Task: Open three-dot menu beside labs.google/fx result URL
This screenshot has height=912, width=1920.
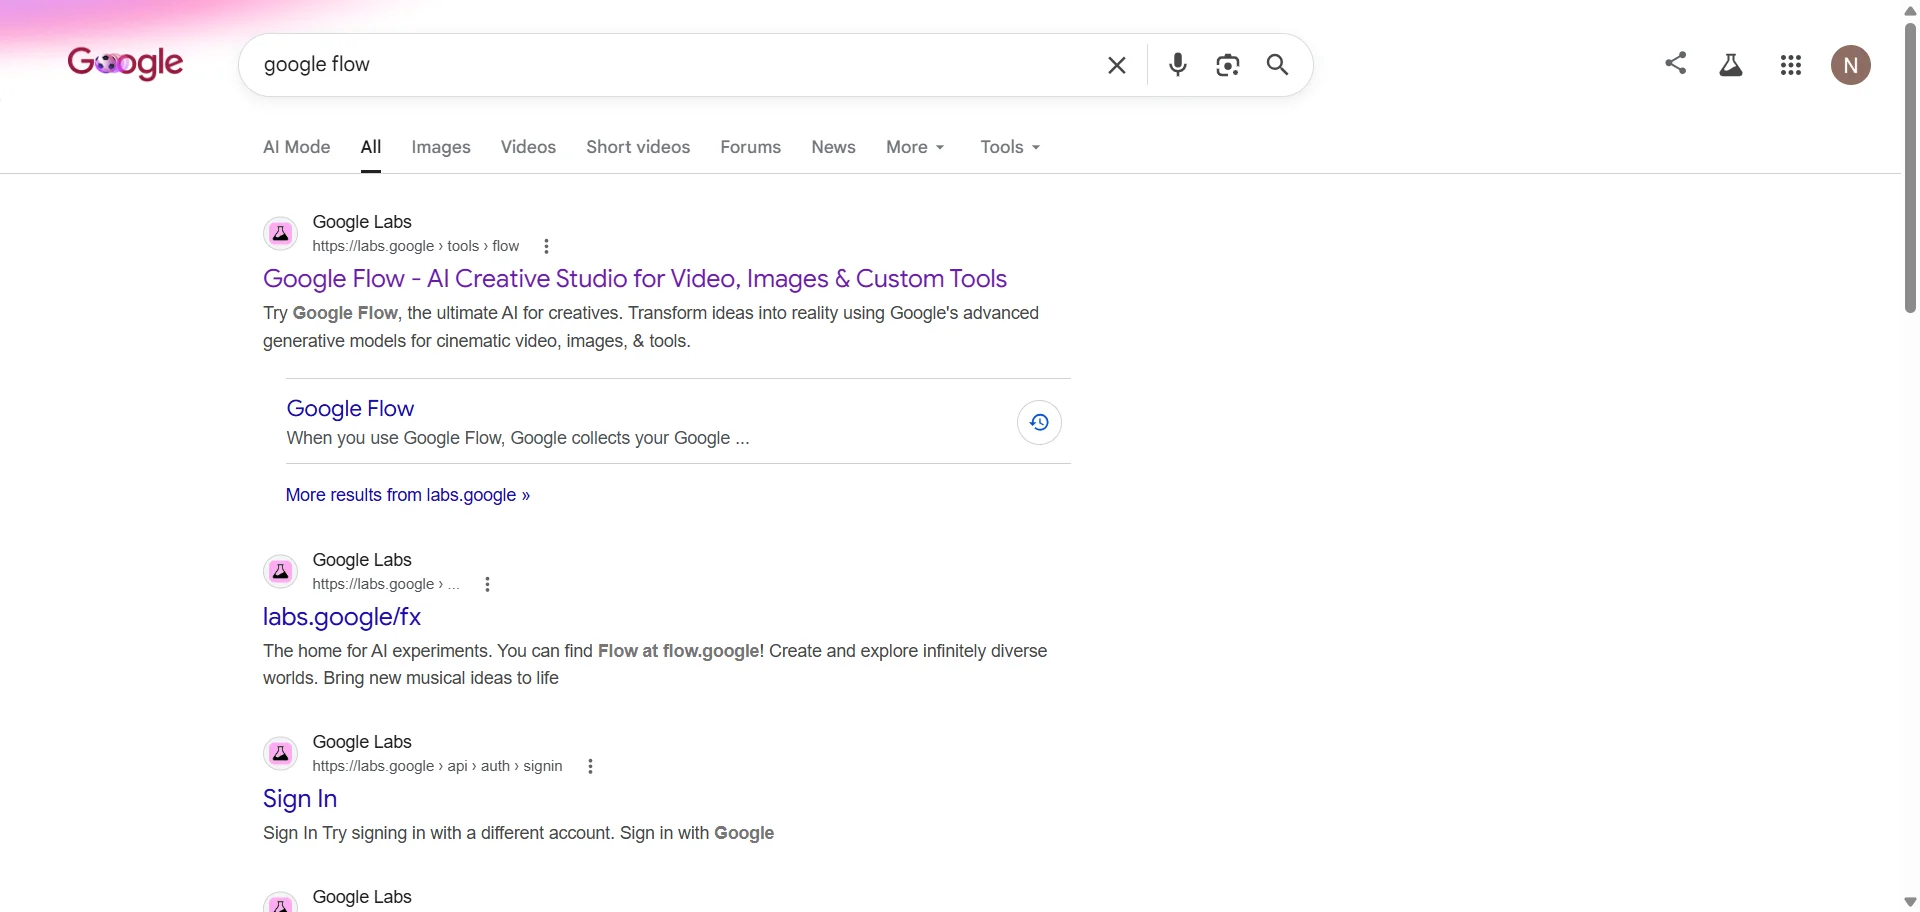Action: [x=488, y=585]
